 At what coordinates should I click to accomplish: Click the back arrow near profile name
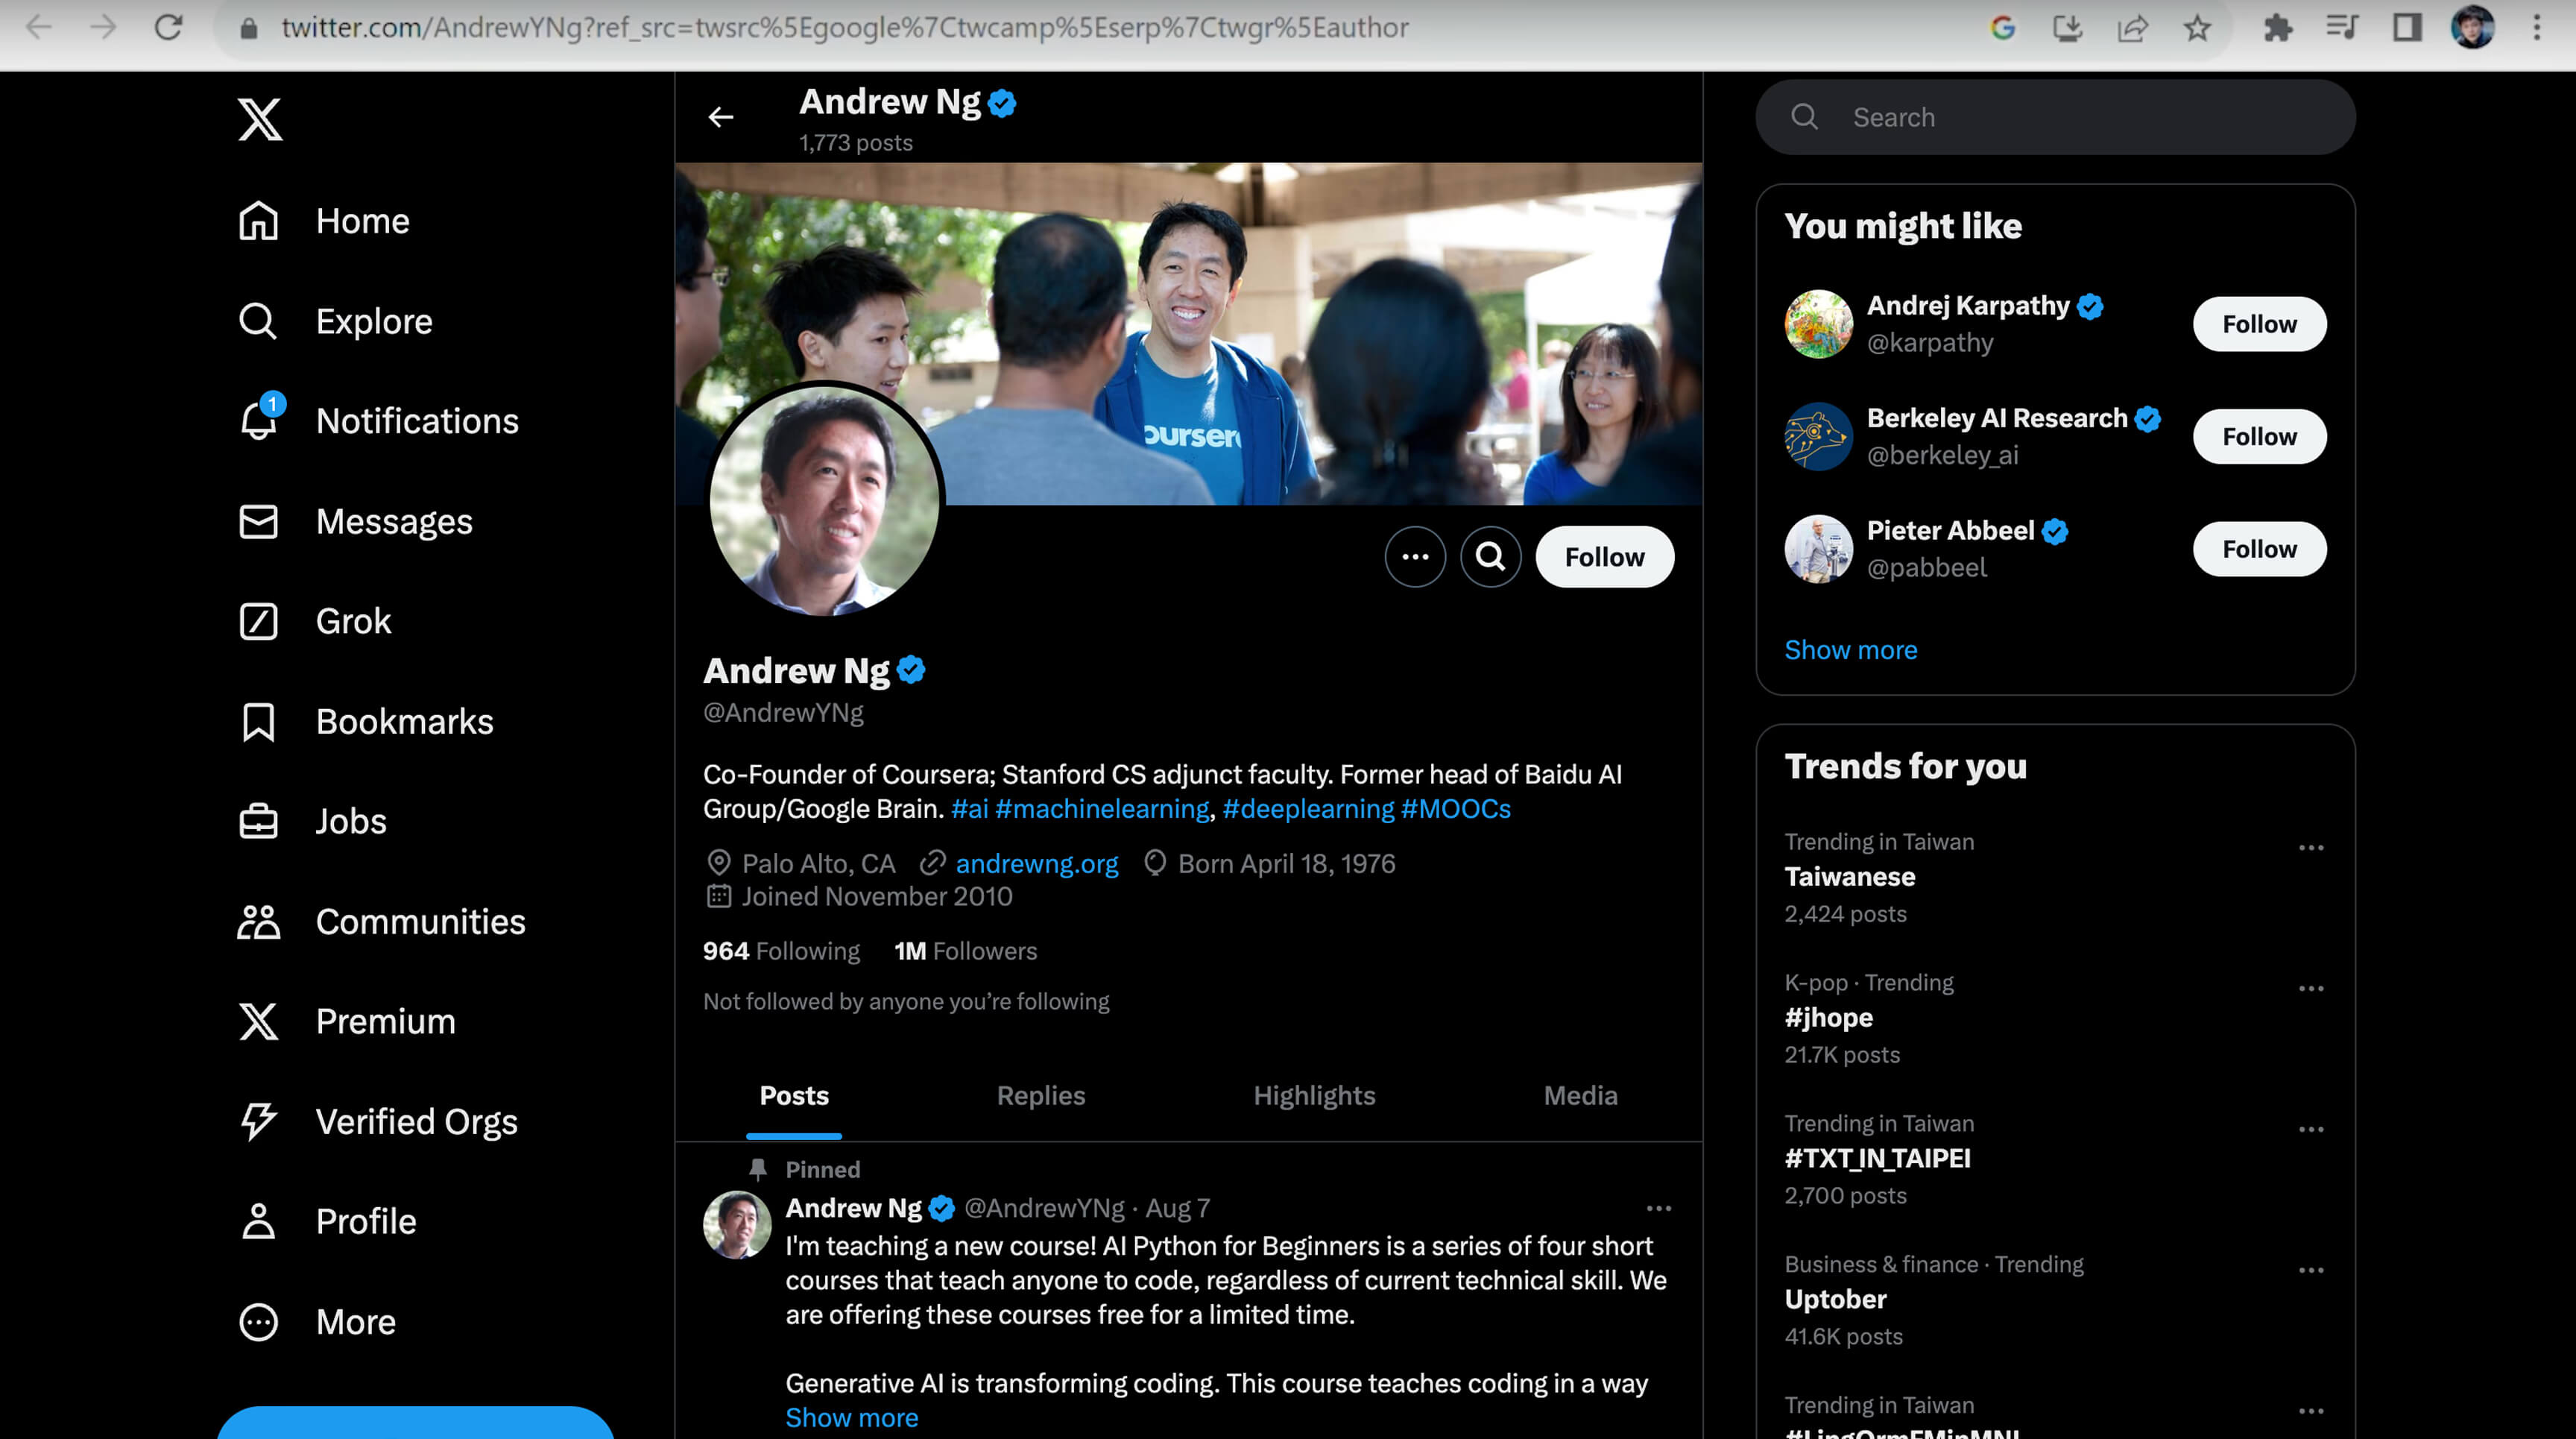(x=720, y=117)
